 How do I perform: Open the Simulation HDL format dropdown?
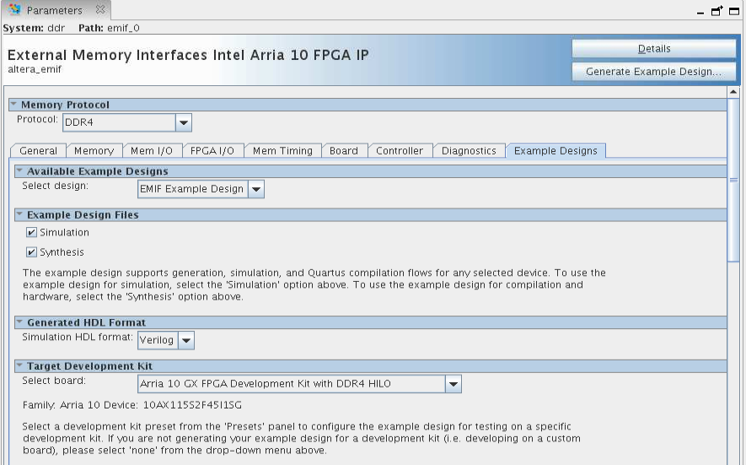coord(186,340)
